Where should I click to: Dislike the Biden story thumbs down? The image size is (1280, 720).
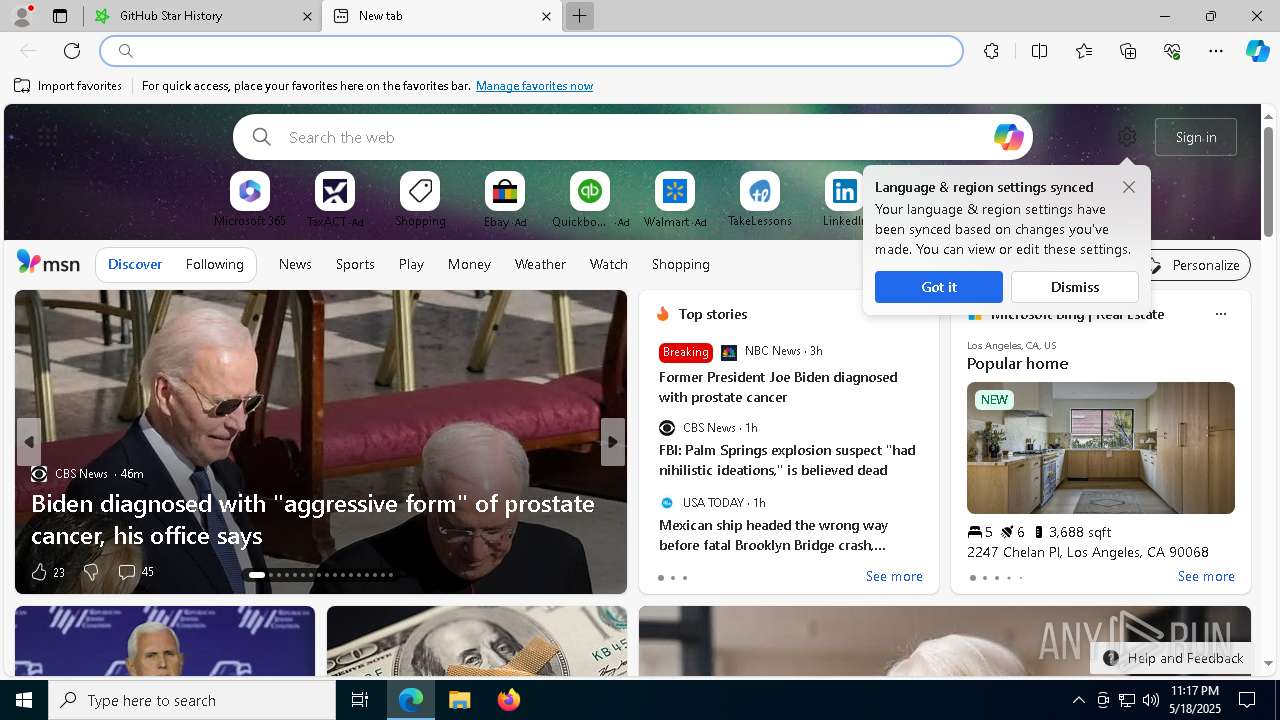pos(91,572)
